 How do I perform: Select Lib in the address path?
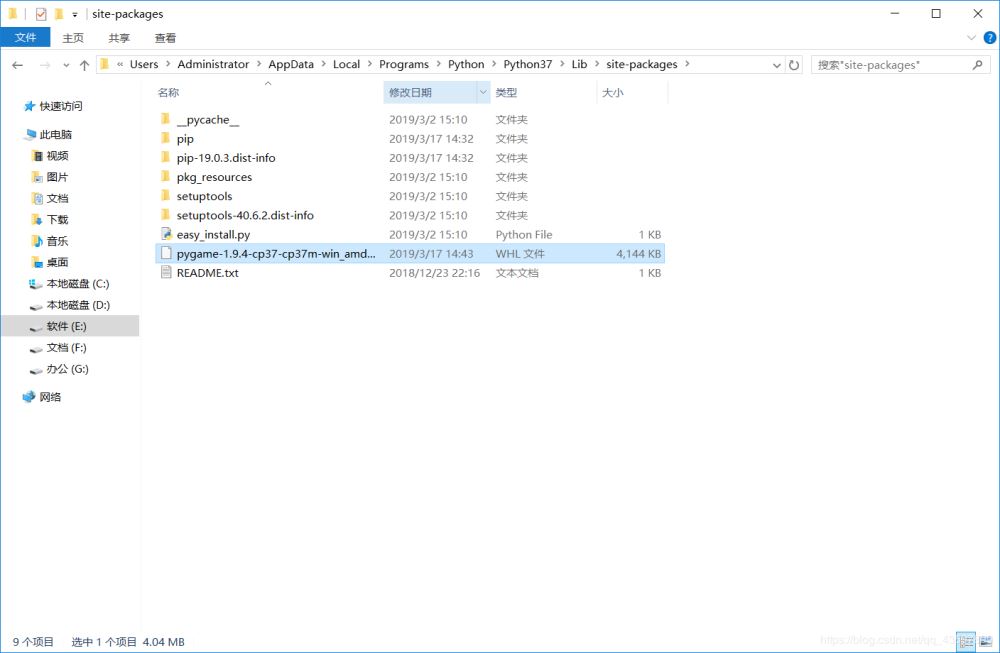click(579, 64)
